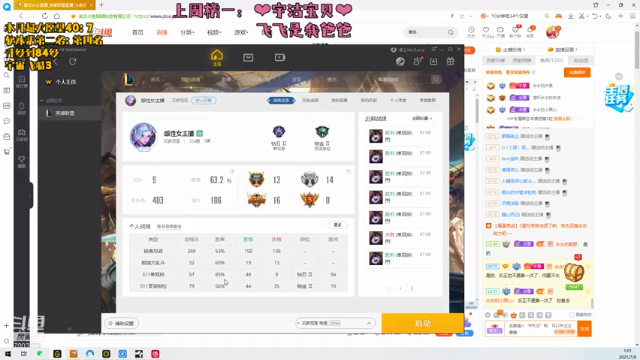Screen dimensions: 640x360
Task: Open the Douyu 游戏 nav dropdown
Action: (241, 32)
